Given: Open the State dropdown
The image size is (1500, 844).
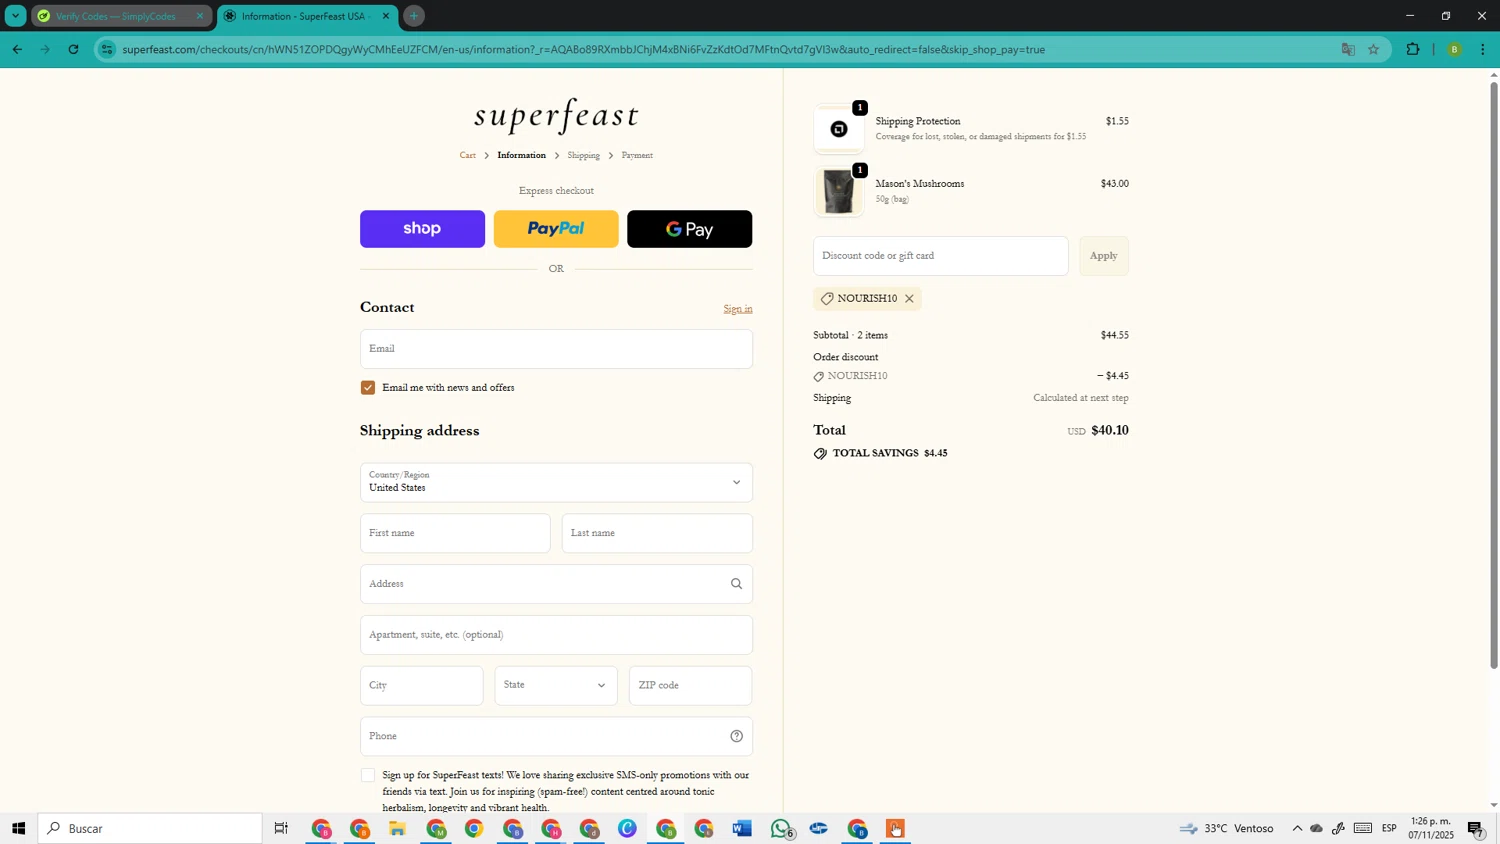Looking at the screenshot, I should pyautogui.click(x=556, y=686).
